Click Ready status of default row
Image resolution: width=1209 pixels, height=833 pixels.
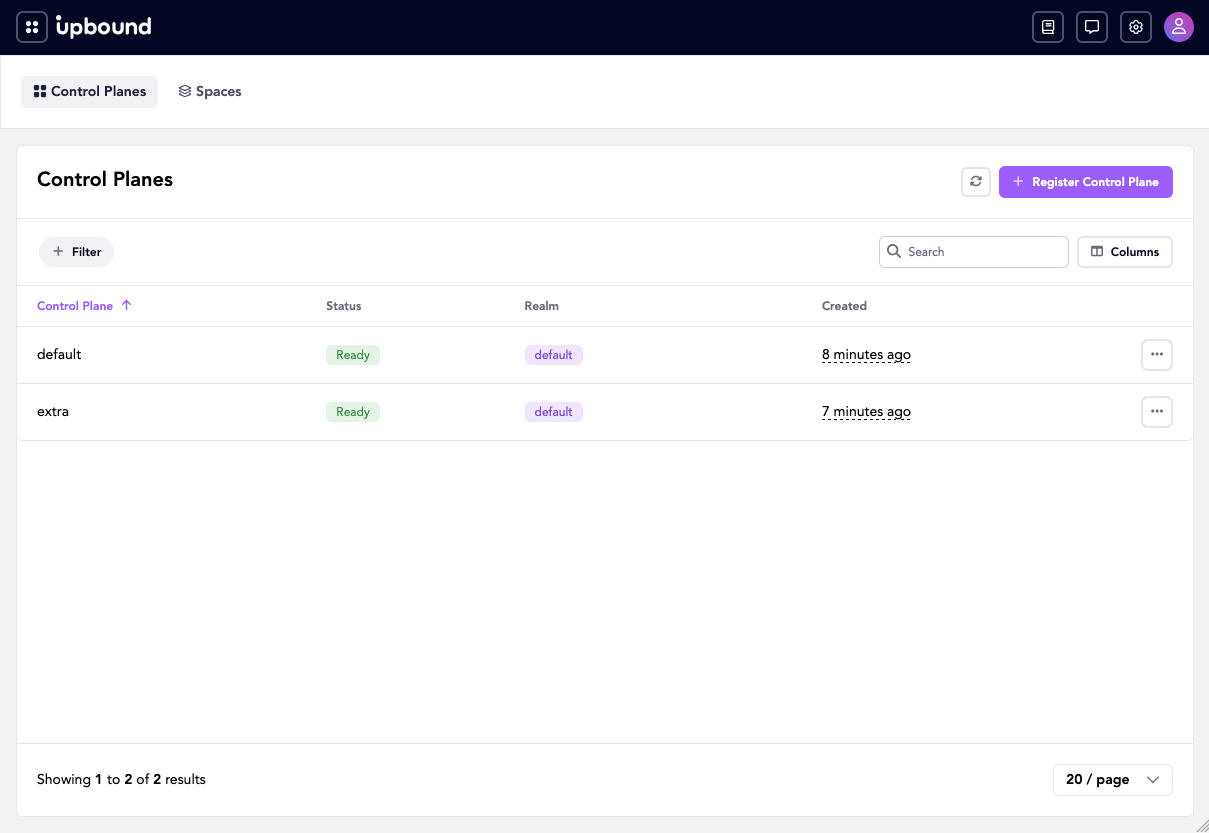(x=353, y=355)
